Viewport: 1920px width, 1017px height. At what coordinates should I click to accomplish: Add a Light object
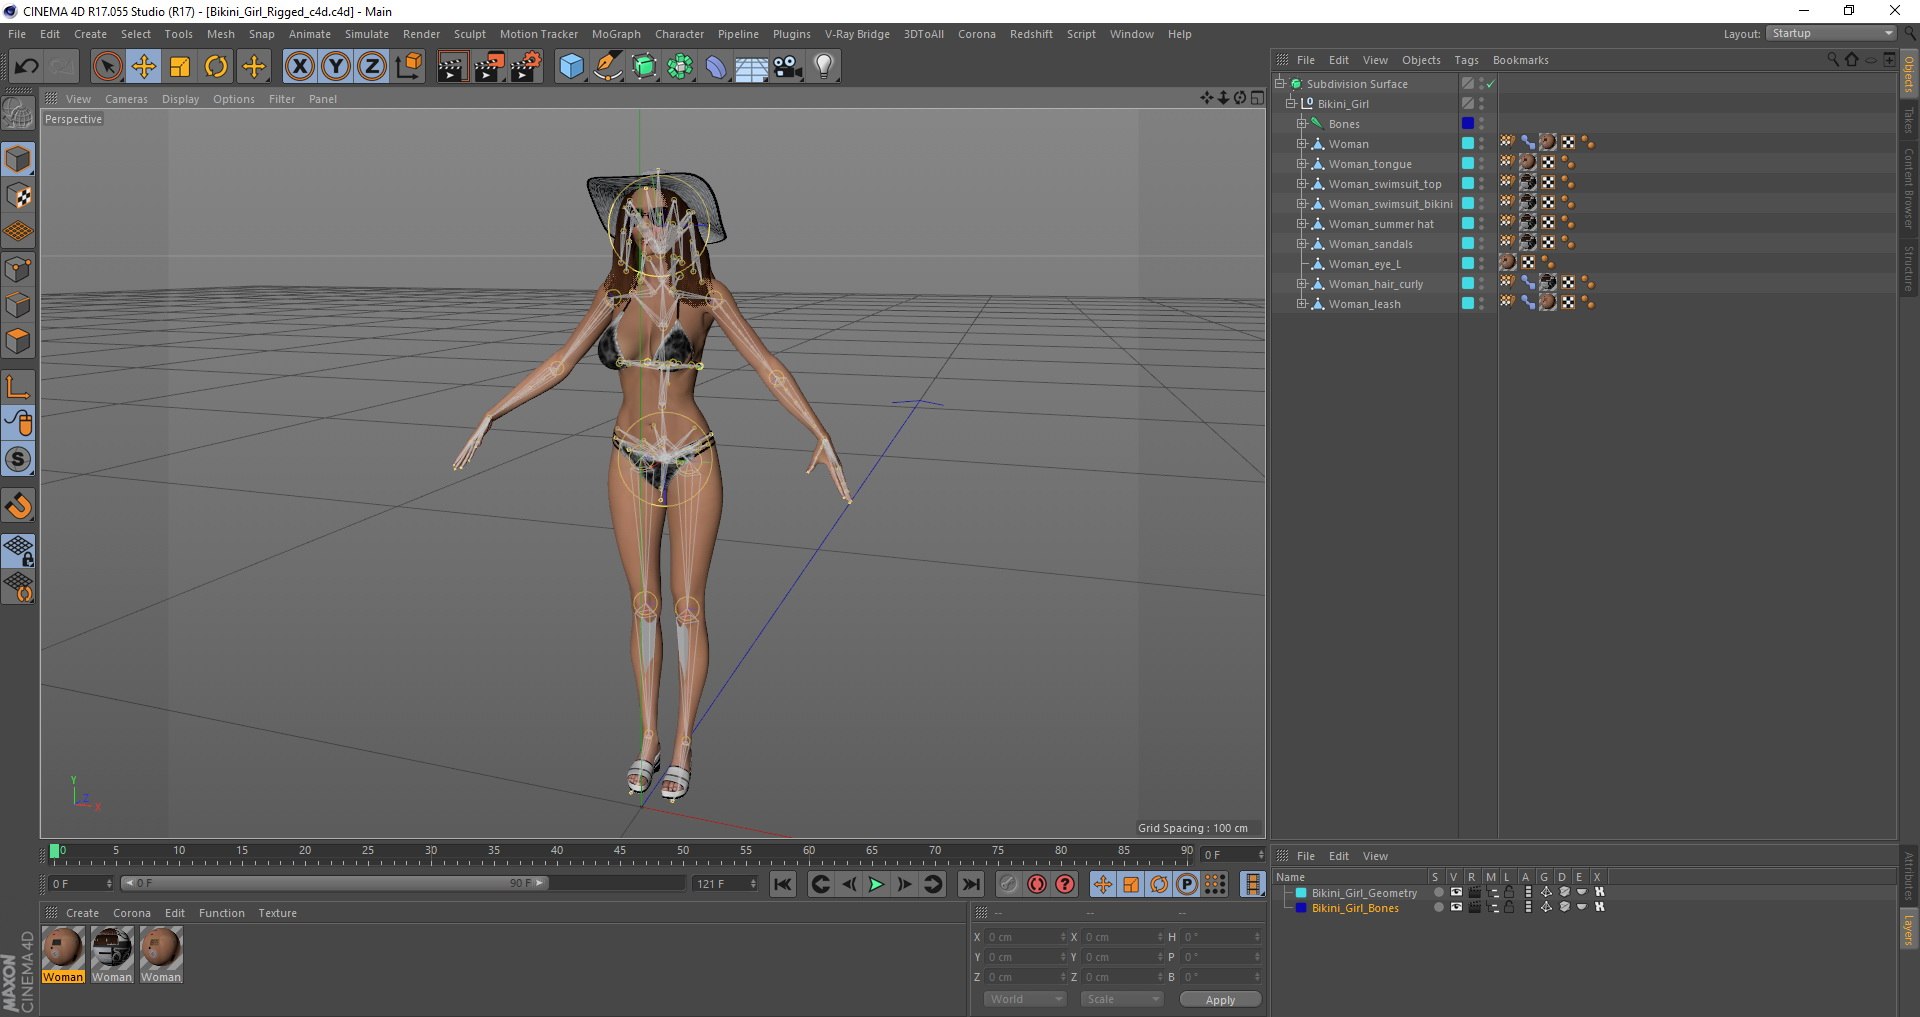pos(824,66)
